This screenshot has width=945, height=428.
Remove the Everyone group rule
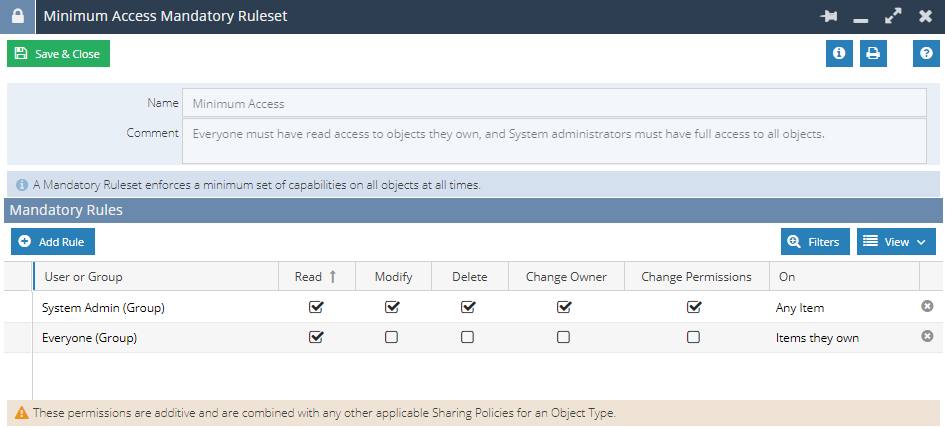pos(927,336)
